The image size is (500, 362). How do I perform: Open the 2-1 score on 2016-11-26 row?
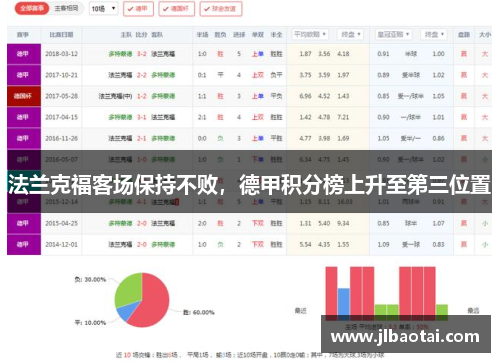(x=142, y=138)
